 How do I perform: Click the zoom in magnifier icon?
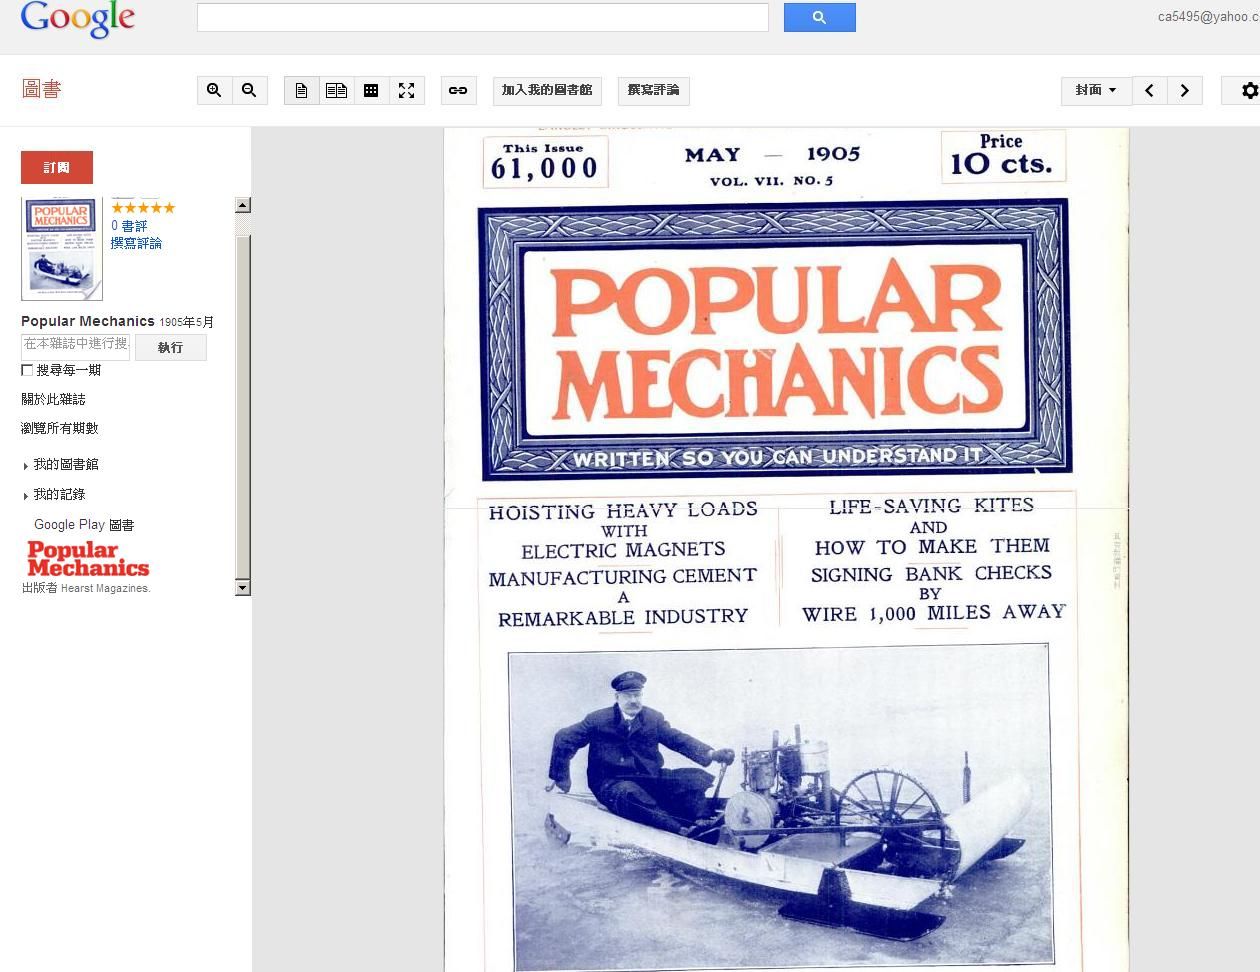tap(214, 90)
